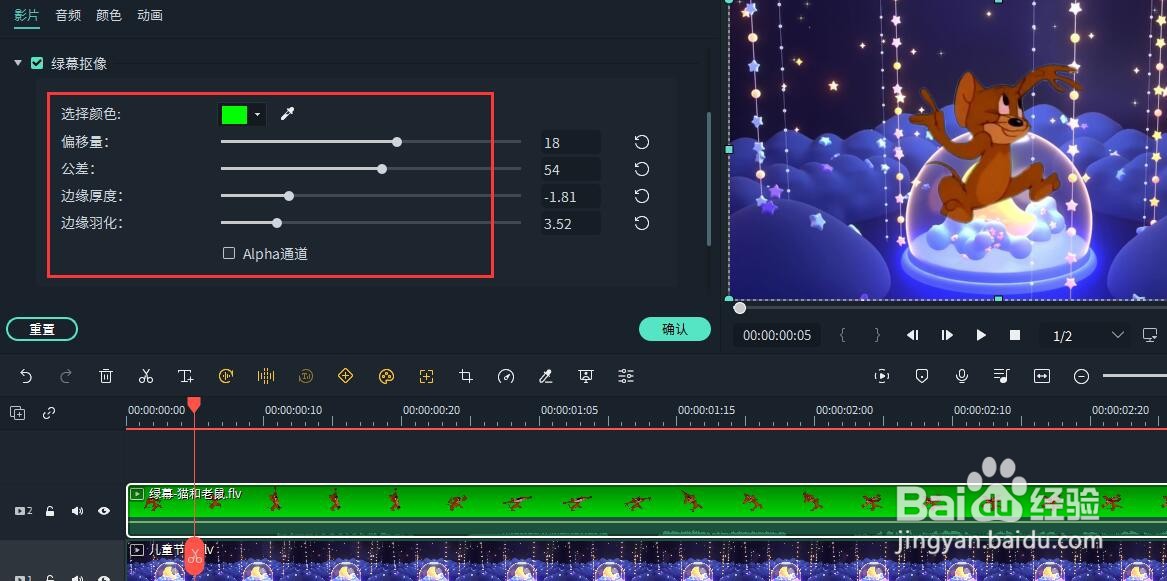Add a keyframe with the diamond icon
Screen dimensions: 1167x581
(x=345, y=376)
